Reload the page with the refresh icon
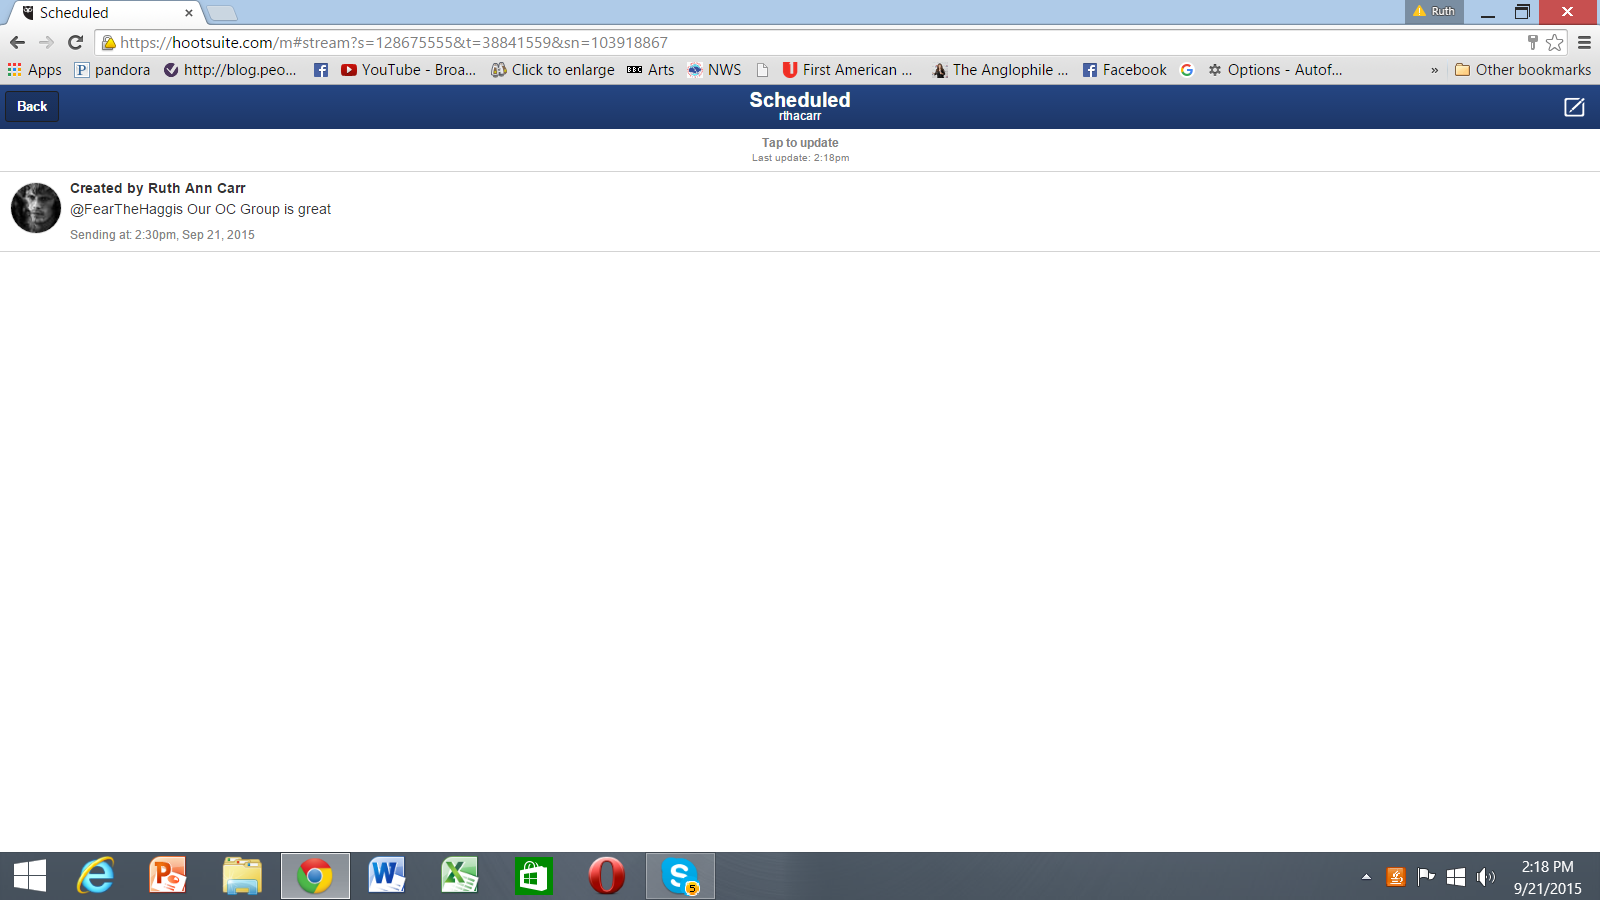Image resolution: width=1600 pixels, height=900 pixels. 75,42
